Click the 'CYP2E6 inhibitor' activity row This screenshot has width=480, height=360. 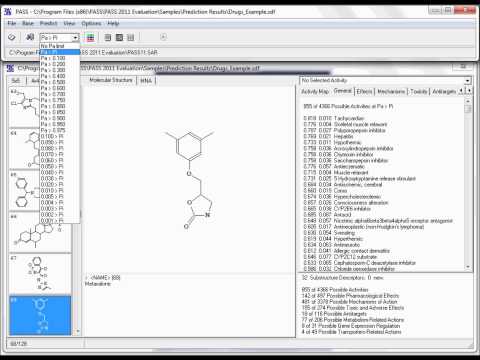337,208
